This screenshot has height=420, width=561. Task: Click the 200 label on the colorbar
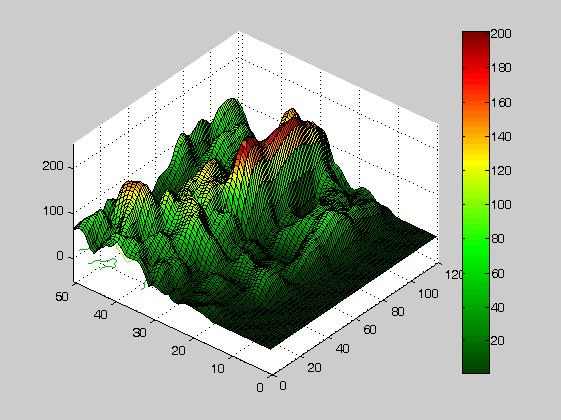[501, 34]
